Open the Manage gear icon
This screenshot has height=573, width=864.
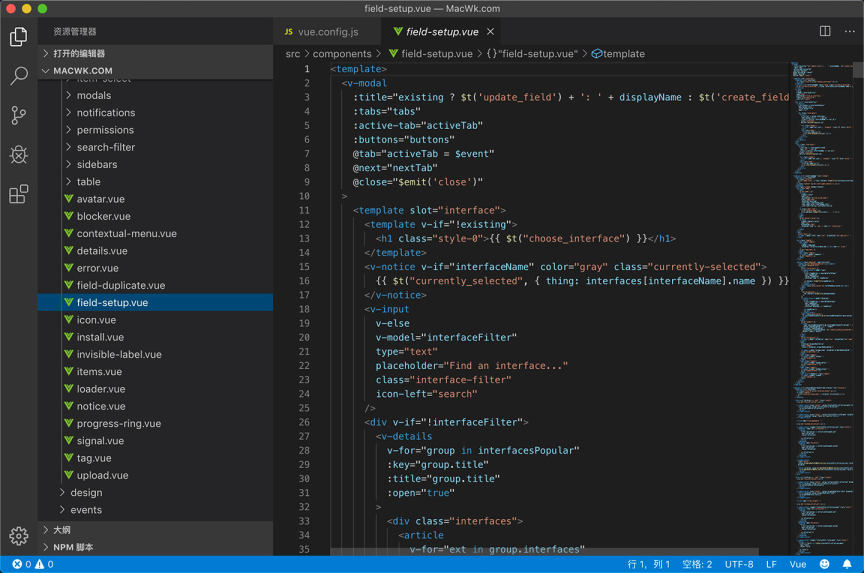tap(18, 536)
